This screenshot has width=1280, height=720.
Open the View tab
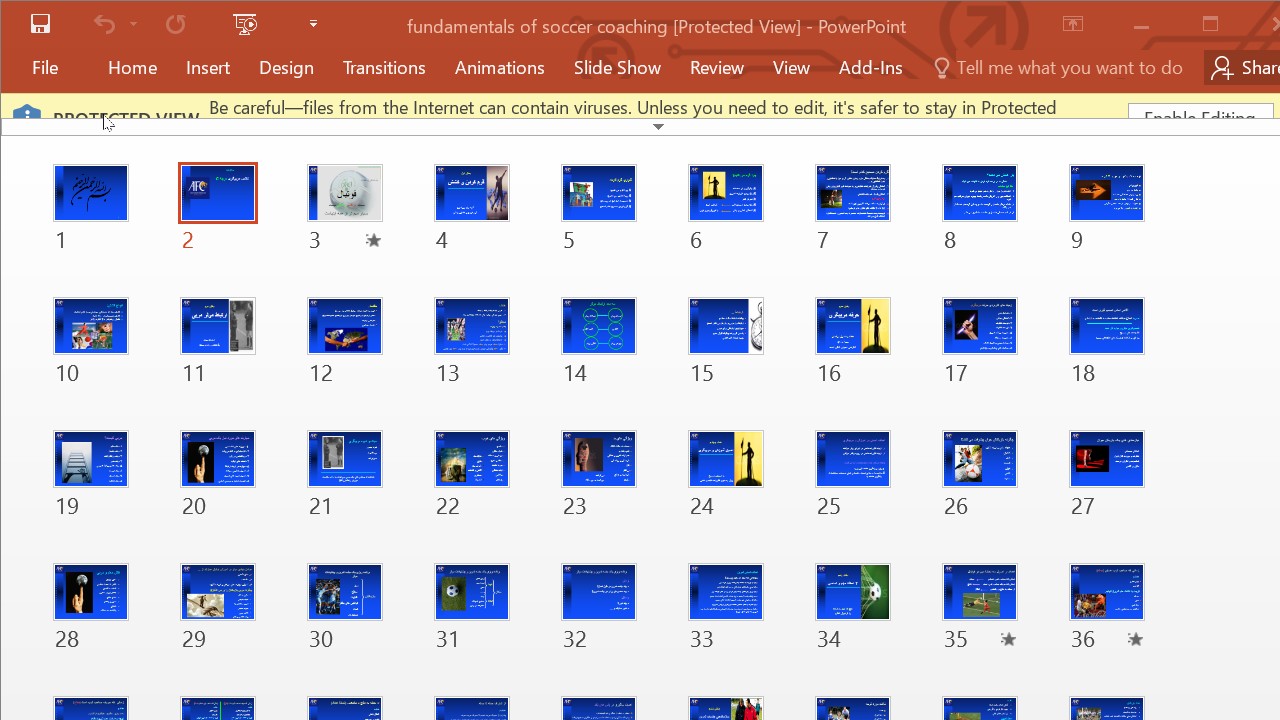coord(791,68)
